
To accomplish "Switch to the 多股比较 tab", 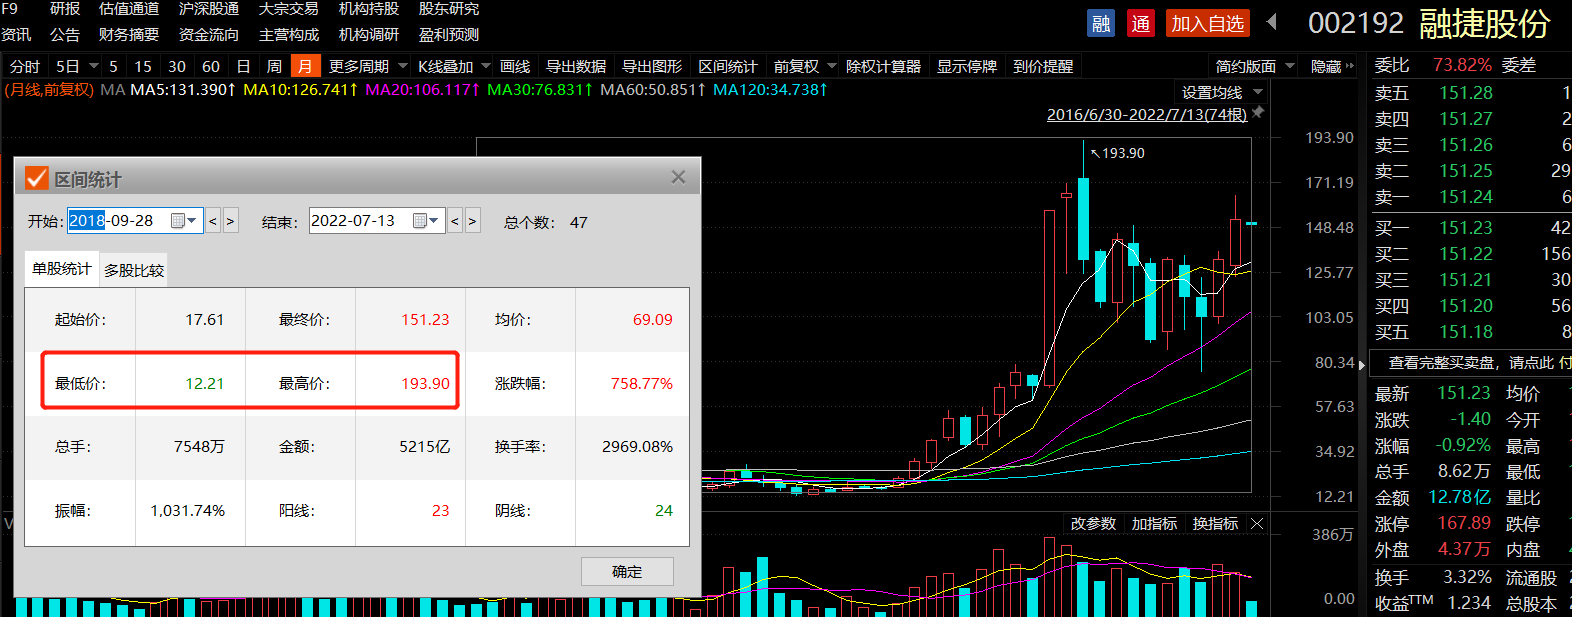I will (134, 270).
